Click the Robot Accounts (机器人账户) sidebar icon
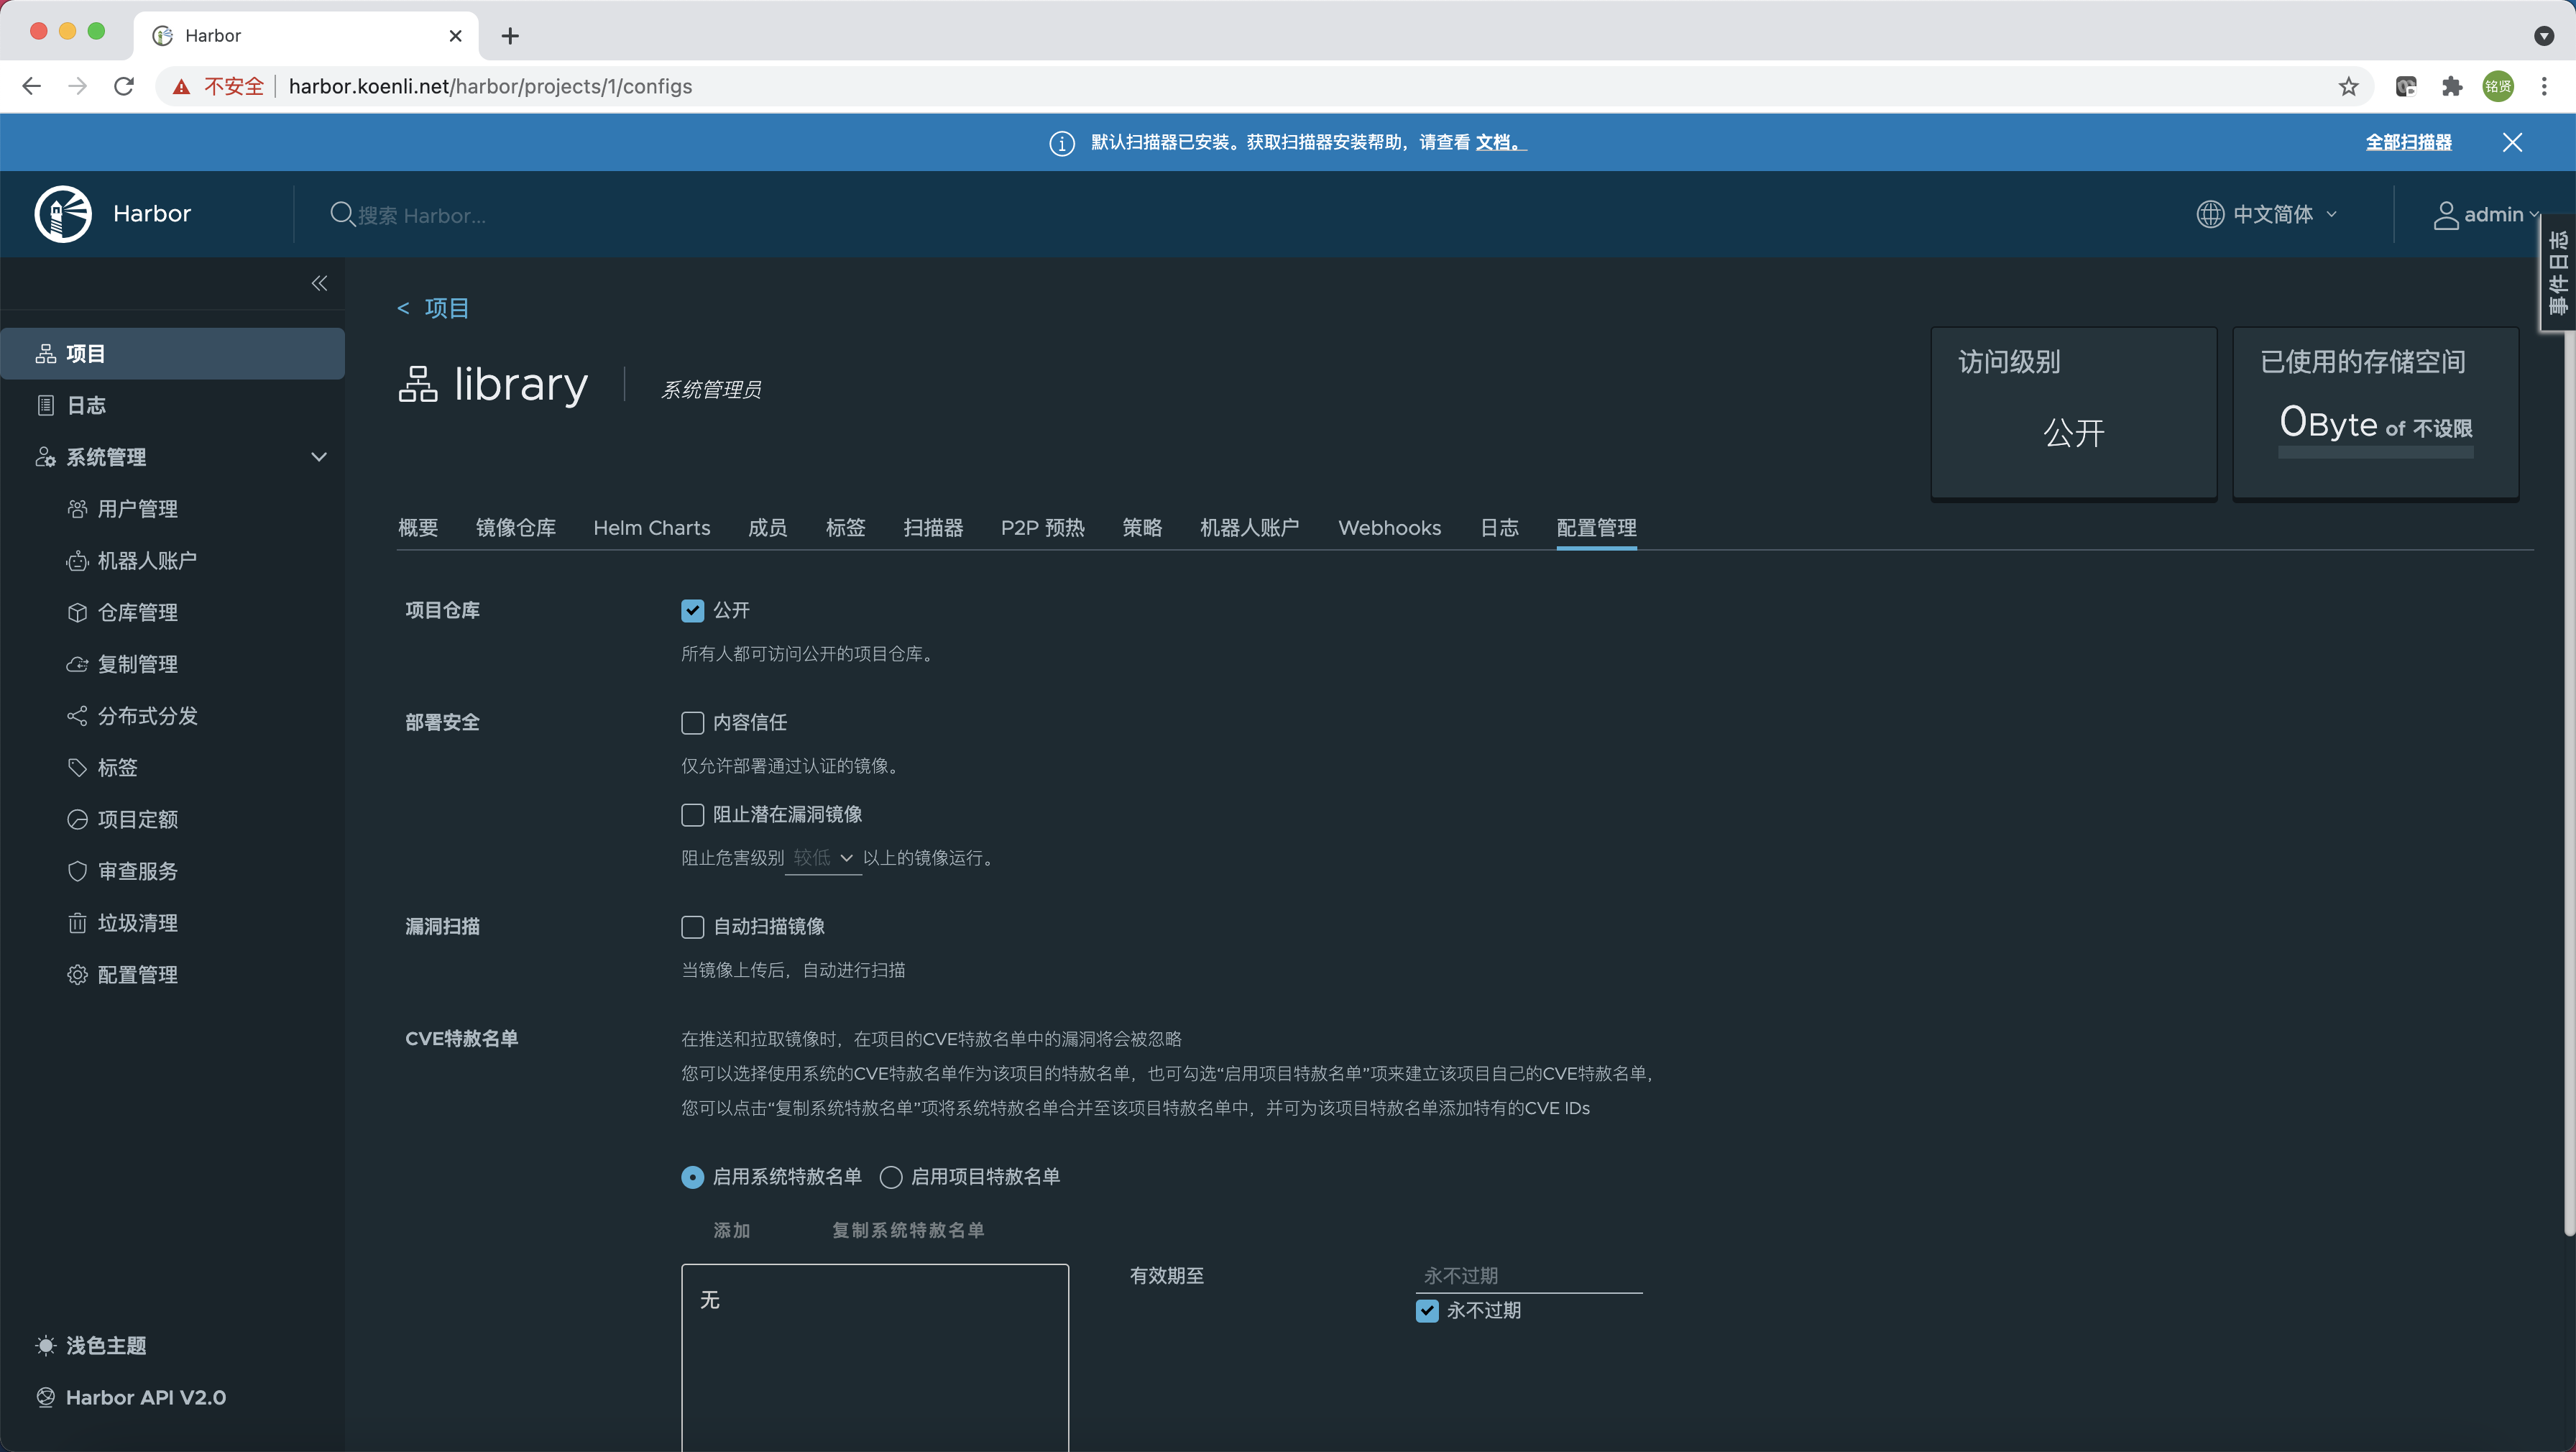This screenshot has width=2576, height=1452. pos(77,561)
